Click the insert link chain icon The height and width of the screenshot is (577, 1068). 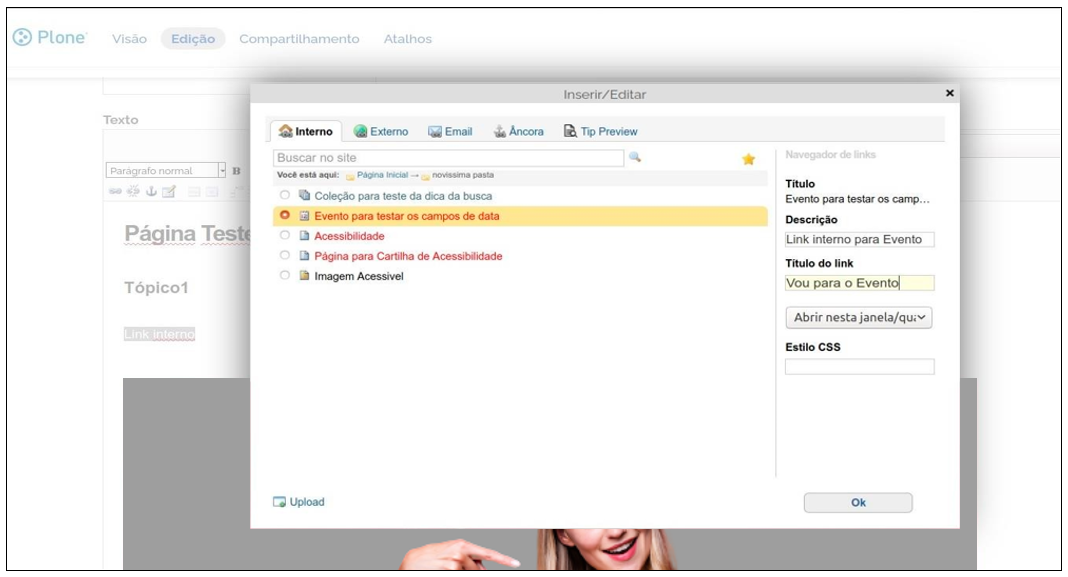coord(114,192)
